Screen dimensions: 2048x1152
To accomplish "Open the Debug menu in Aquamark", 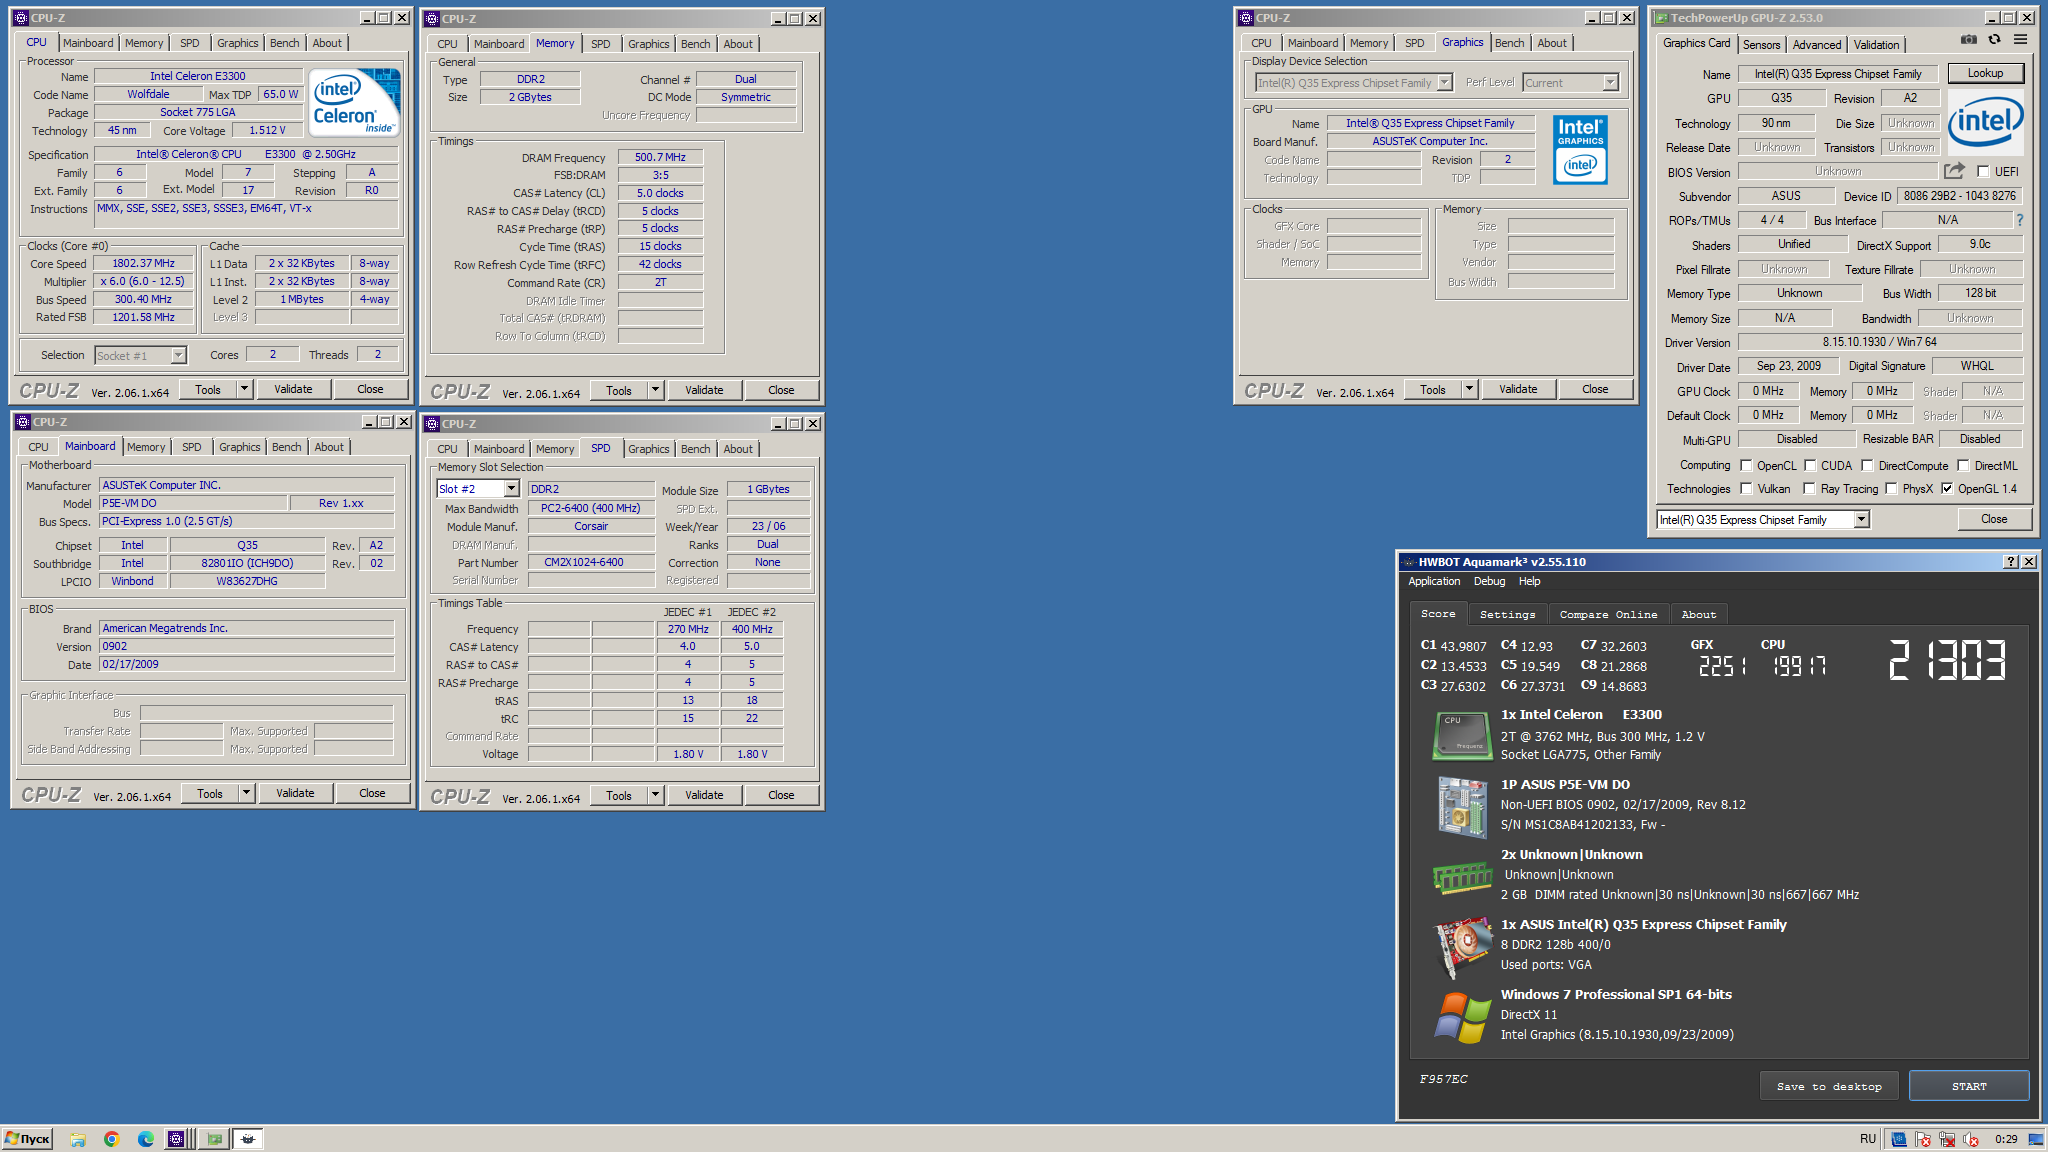I will [1489, 581].
